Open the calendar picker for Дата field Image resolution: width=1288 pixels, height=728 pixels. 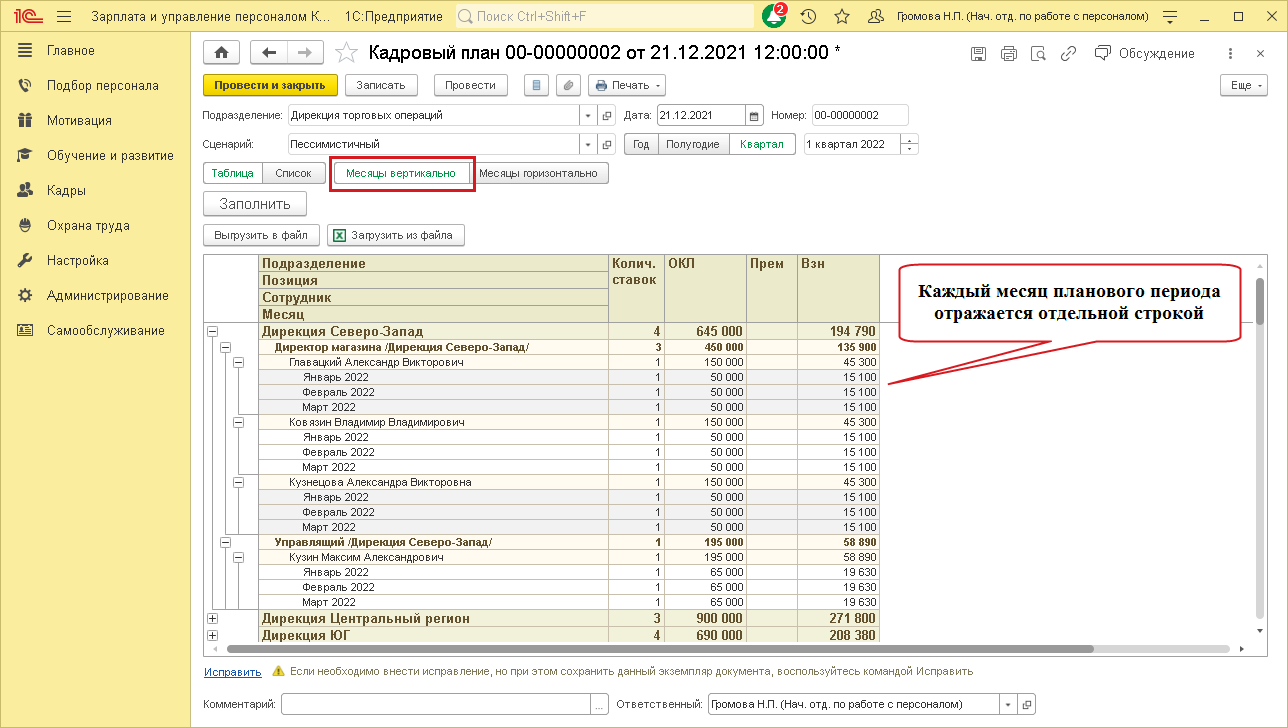click(755, 115)
